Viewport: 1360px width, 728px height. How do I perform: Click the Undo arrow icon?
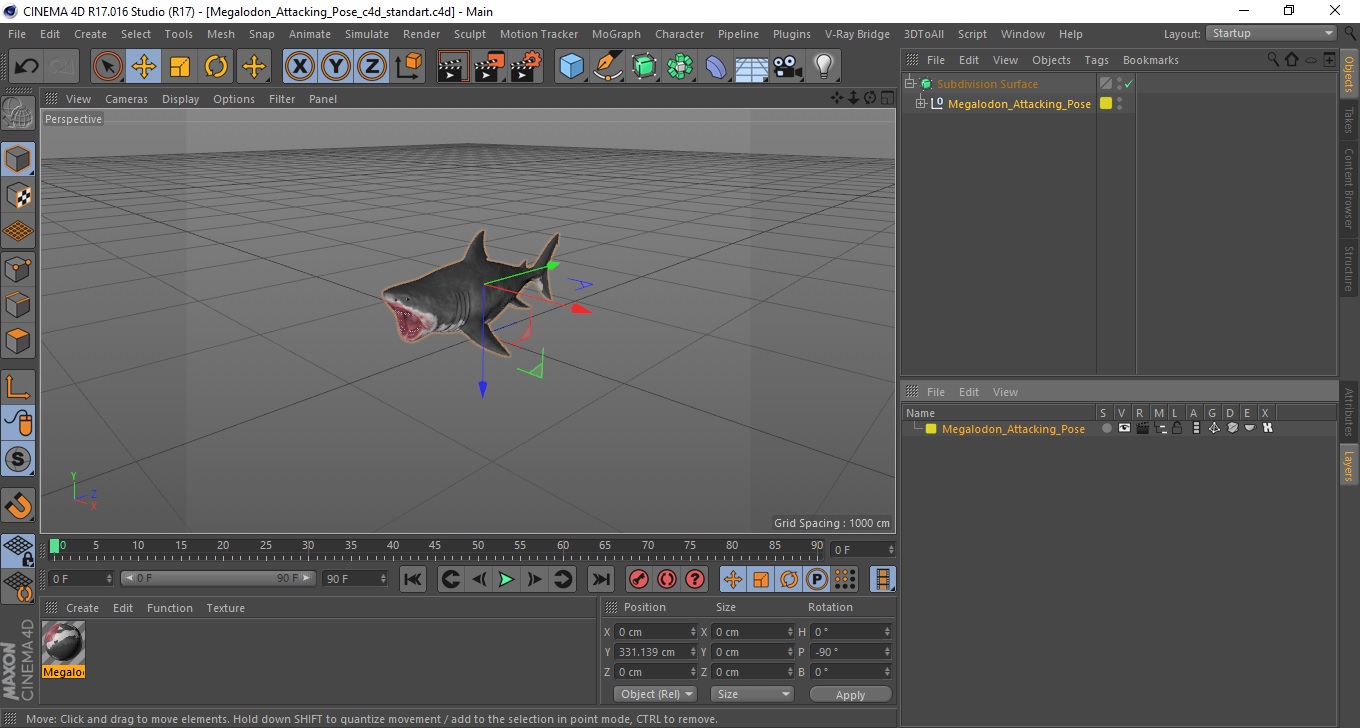coord(26,67)
